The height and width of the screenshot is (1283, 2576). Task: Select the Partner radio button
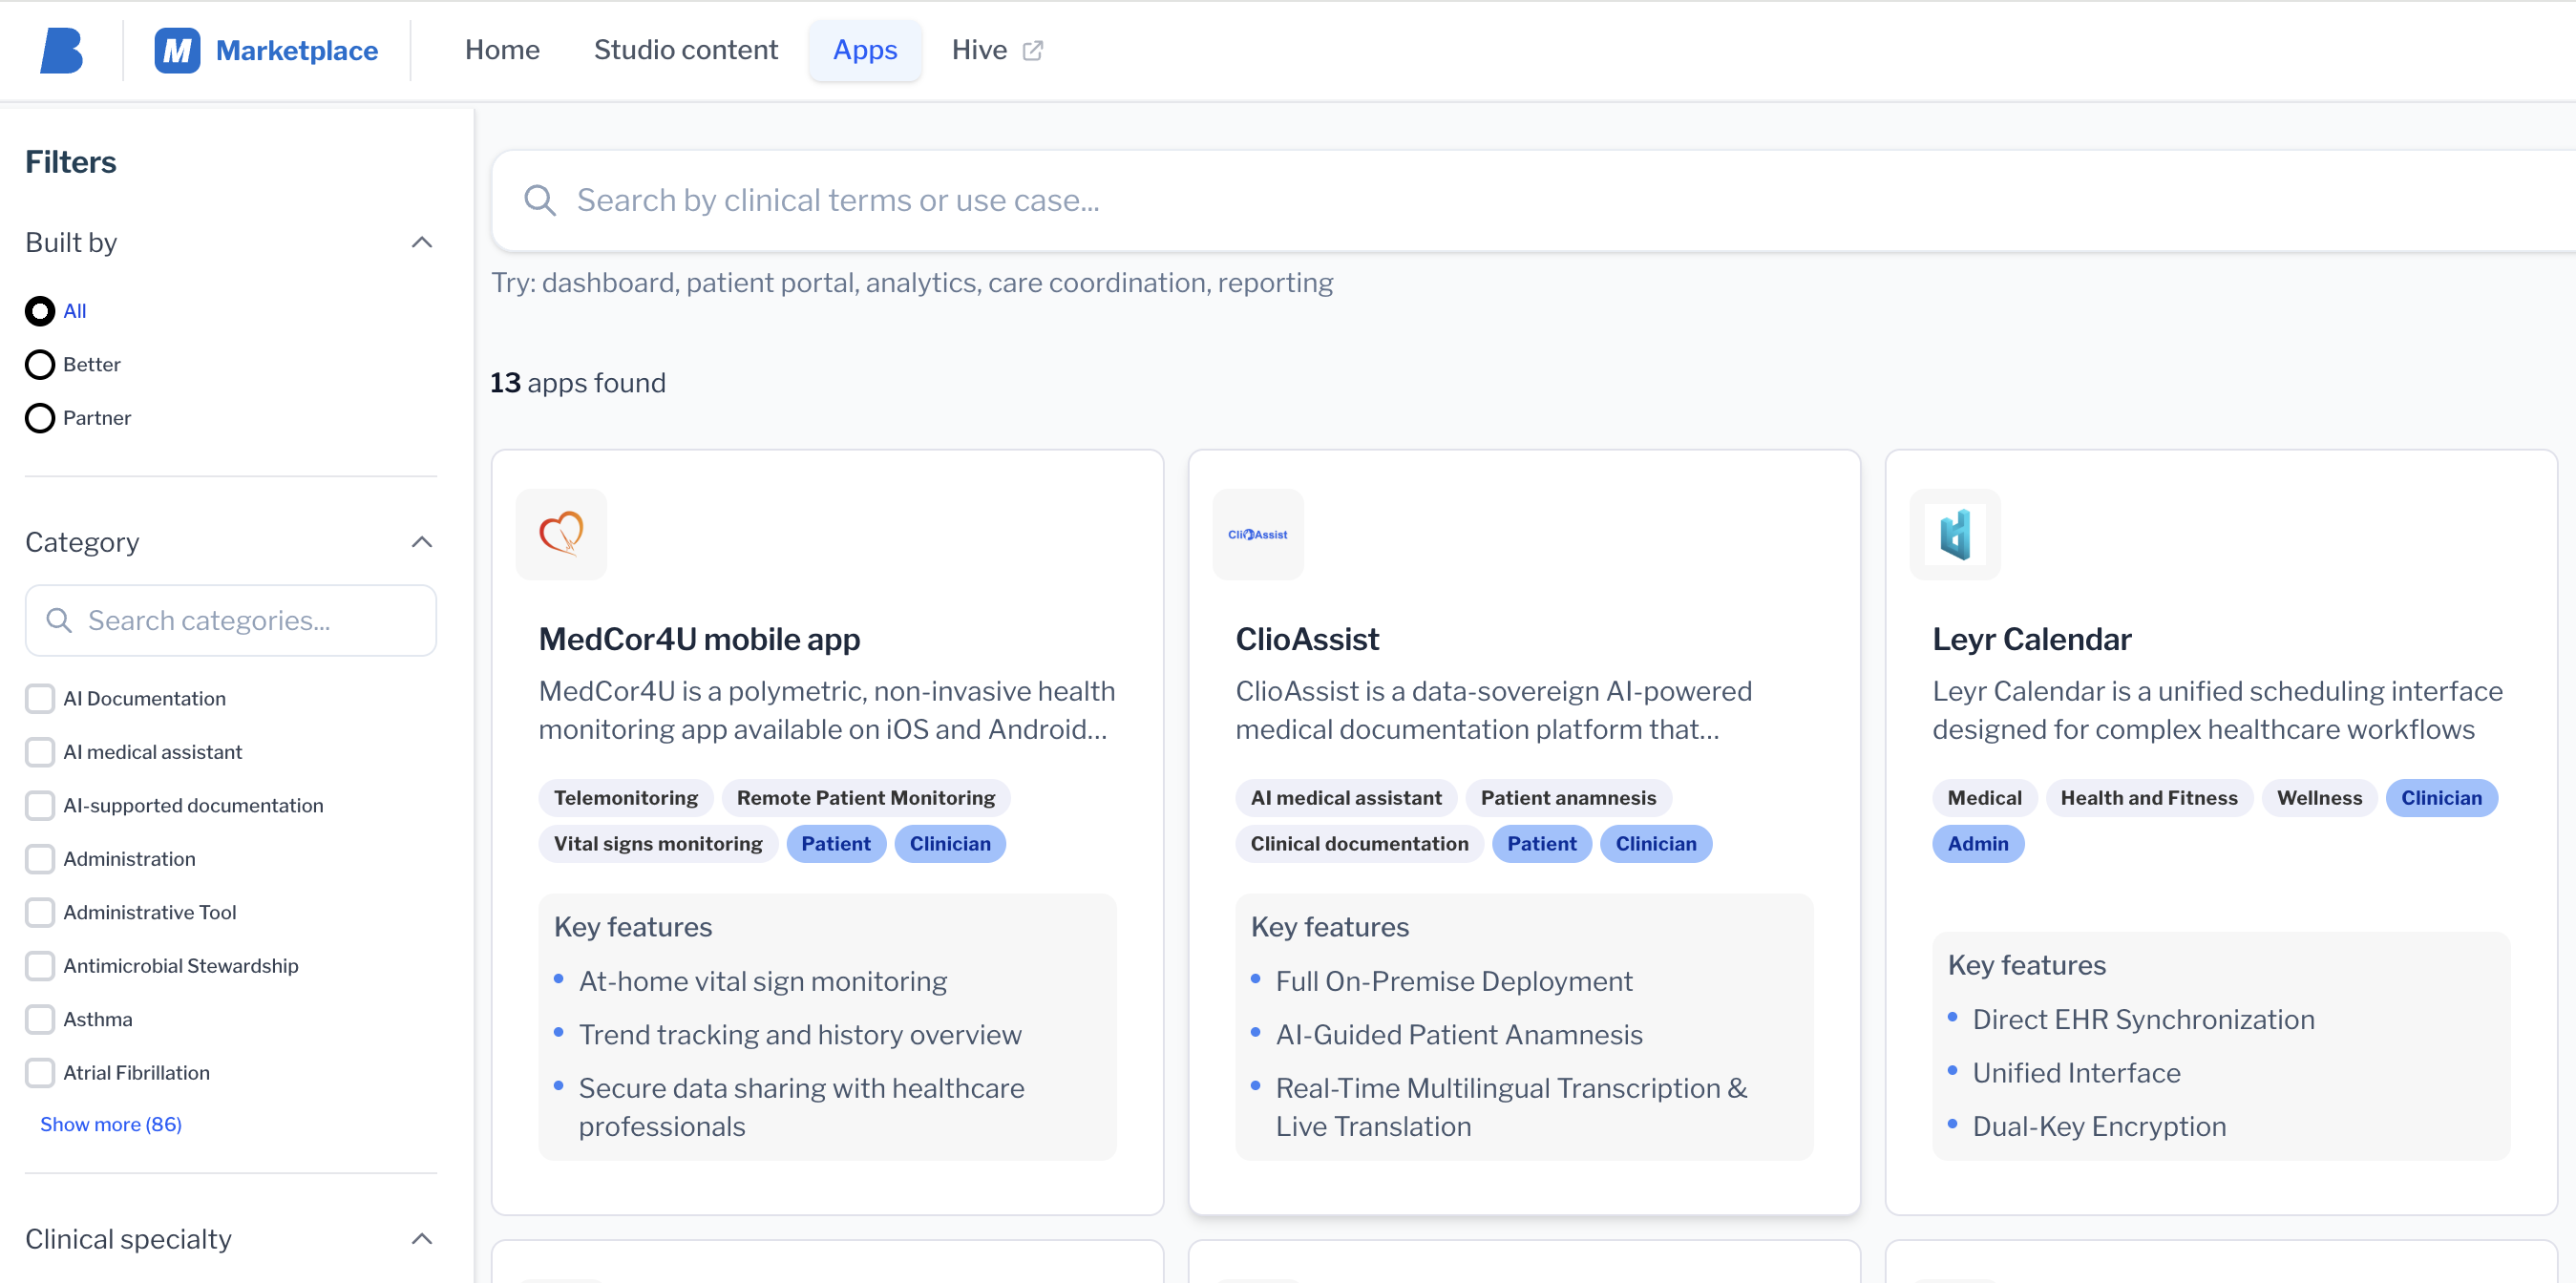pos(40,418)
